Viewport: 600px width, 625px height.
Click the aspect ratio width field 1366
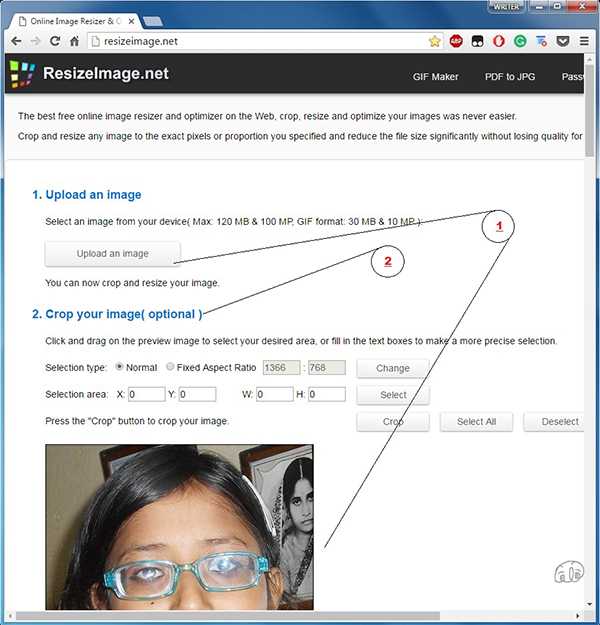[281, 368]
